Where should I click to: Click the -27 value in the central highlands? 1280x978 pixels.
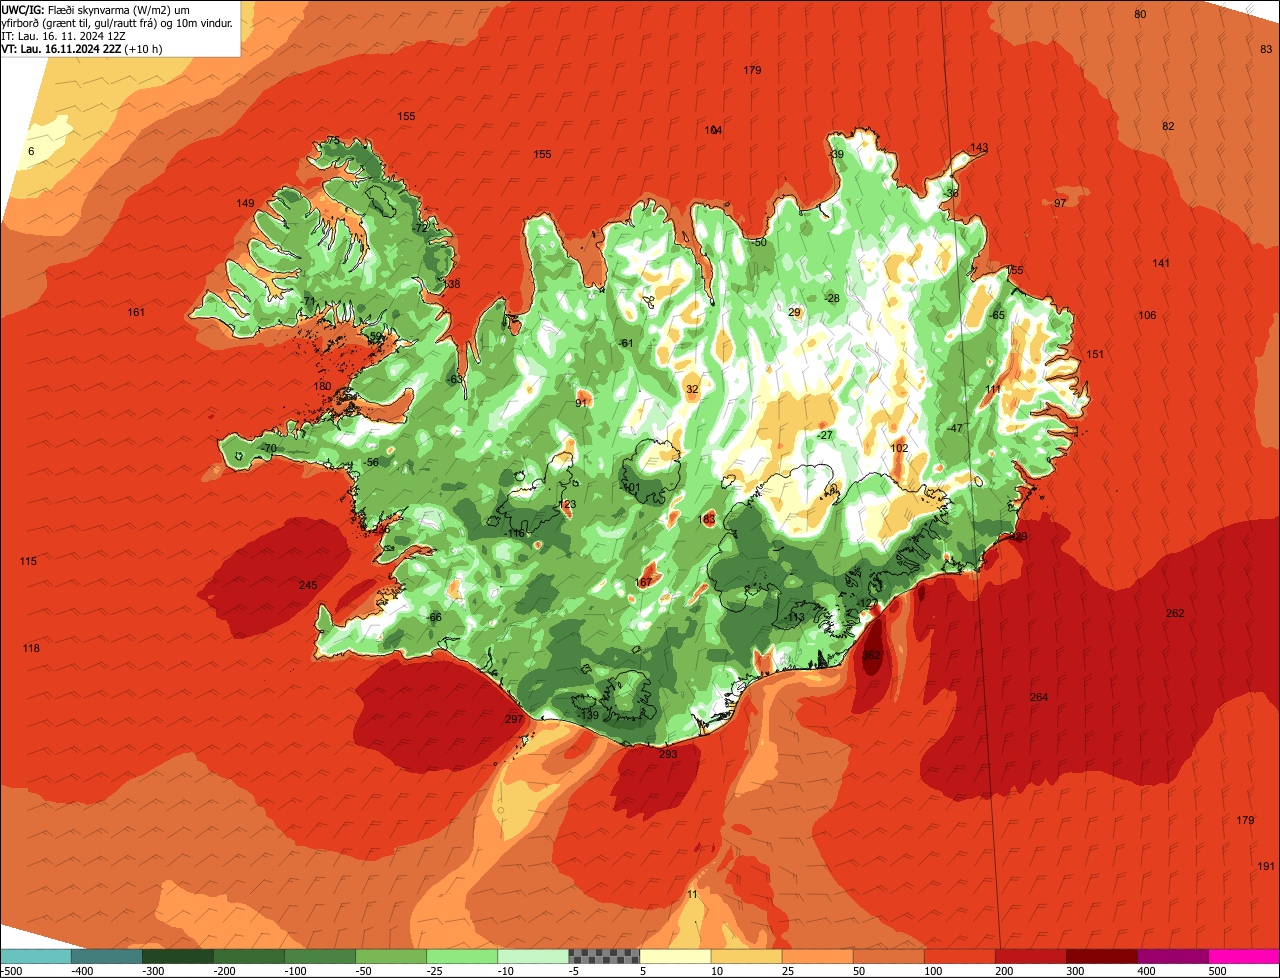[x=824, y=435]
